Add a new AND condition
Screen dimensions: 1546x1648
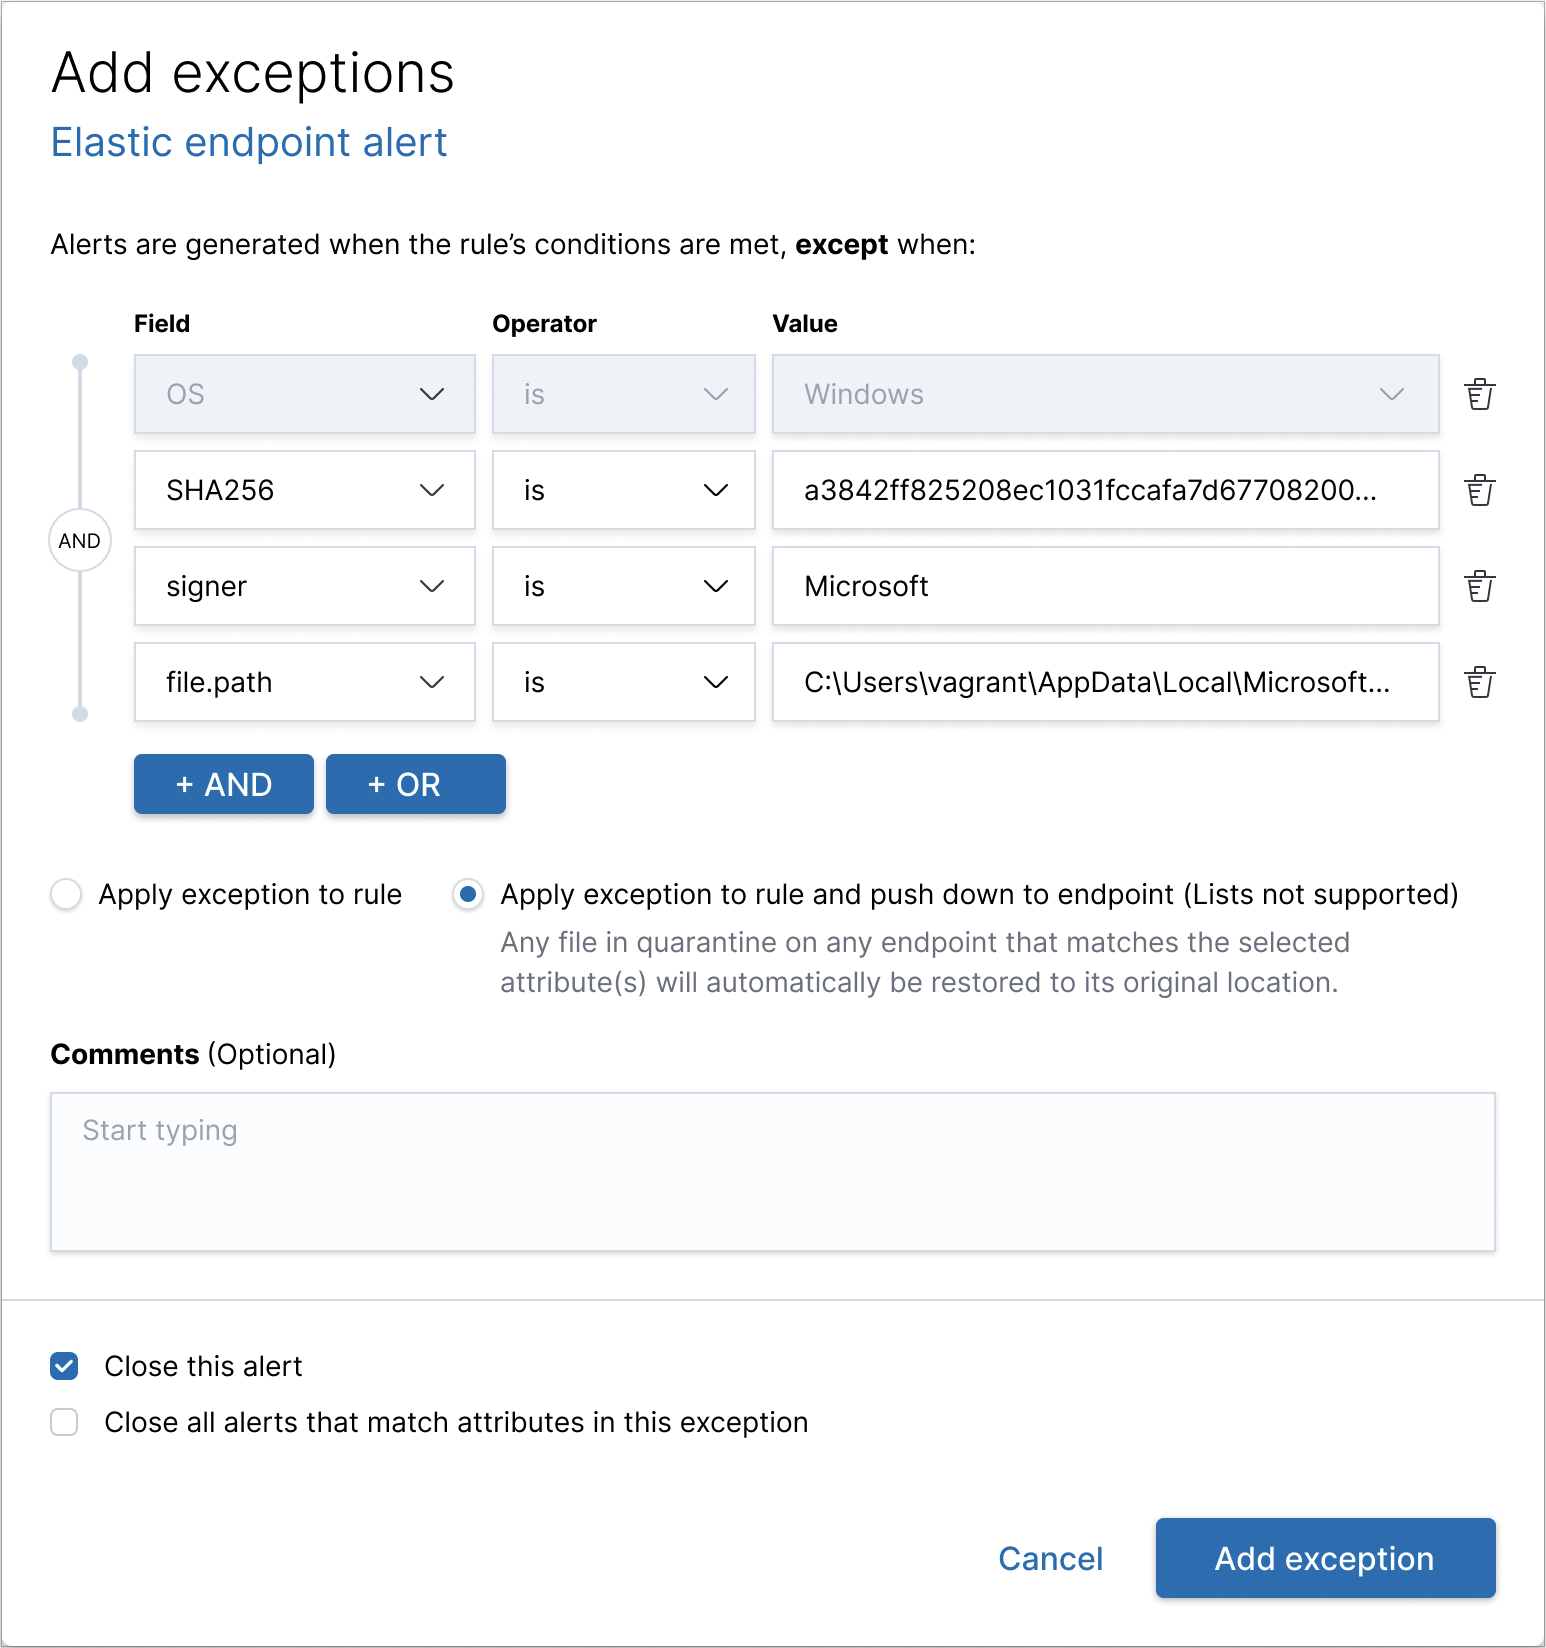[223, 784]
